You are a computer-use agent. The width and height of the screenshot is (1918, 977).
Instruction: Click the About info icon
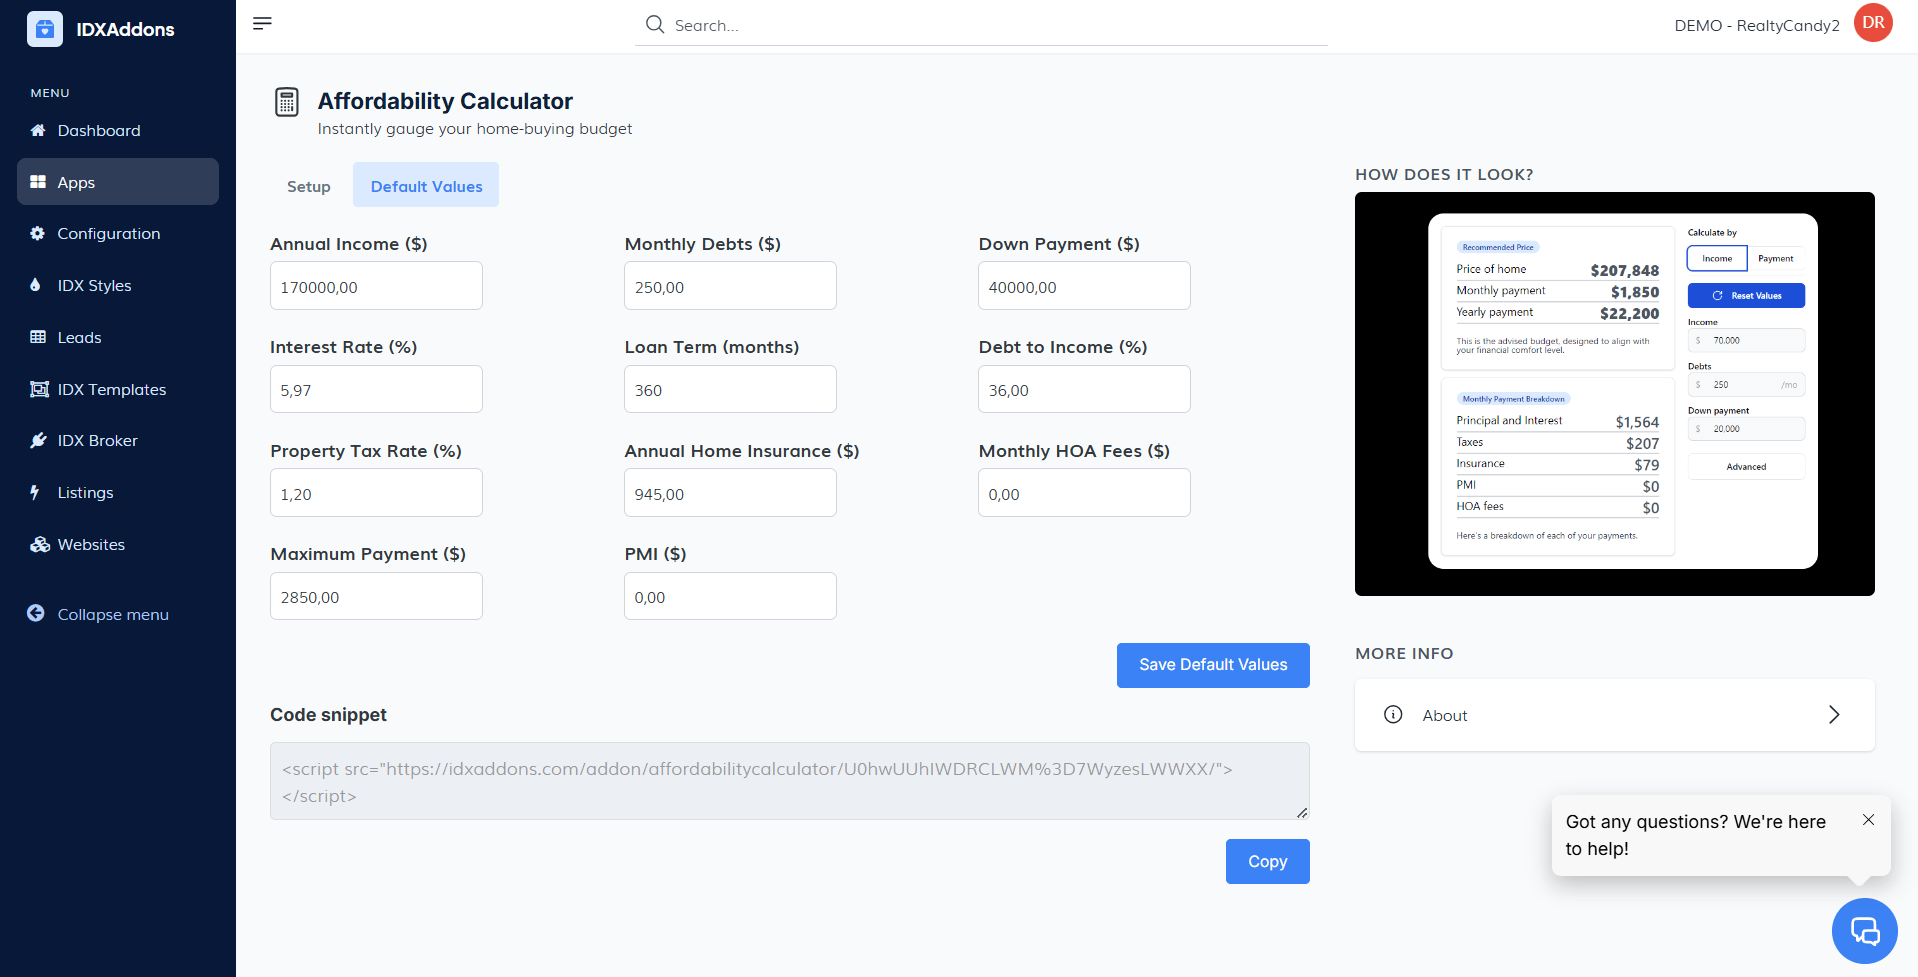point(1393,714)
